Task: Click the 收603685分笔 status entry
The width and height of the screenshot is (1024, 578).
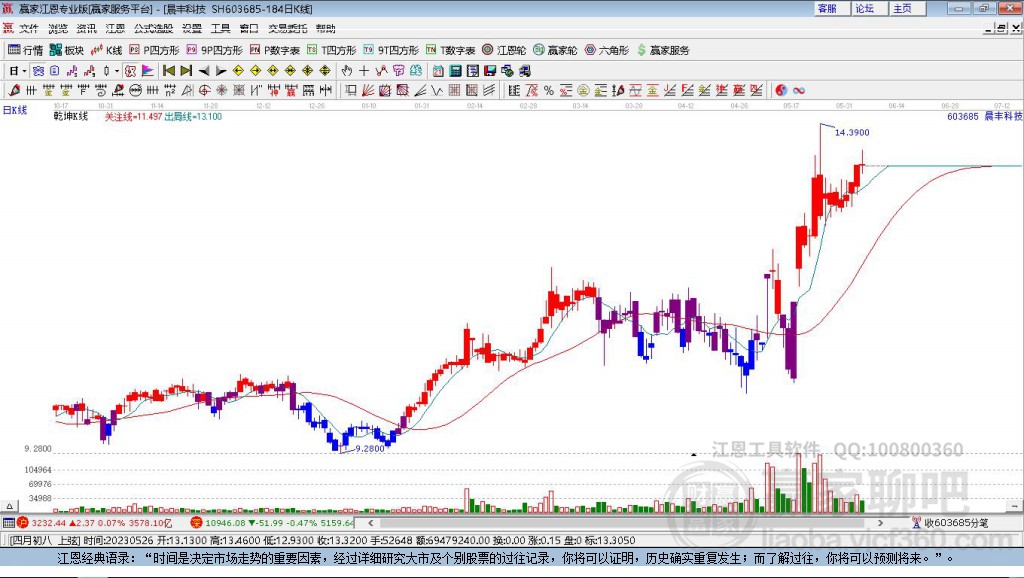Action: pyautogui.click(x=950, y=522)
